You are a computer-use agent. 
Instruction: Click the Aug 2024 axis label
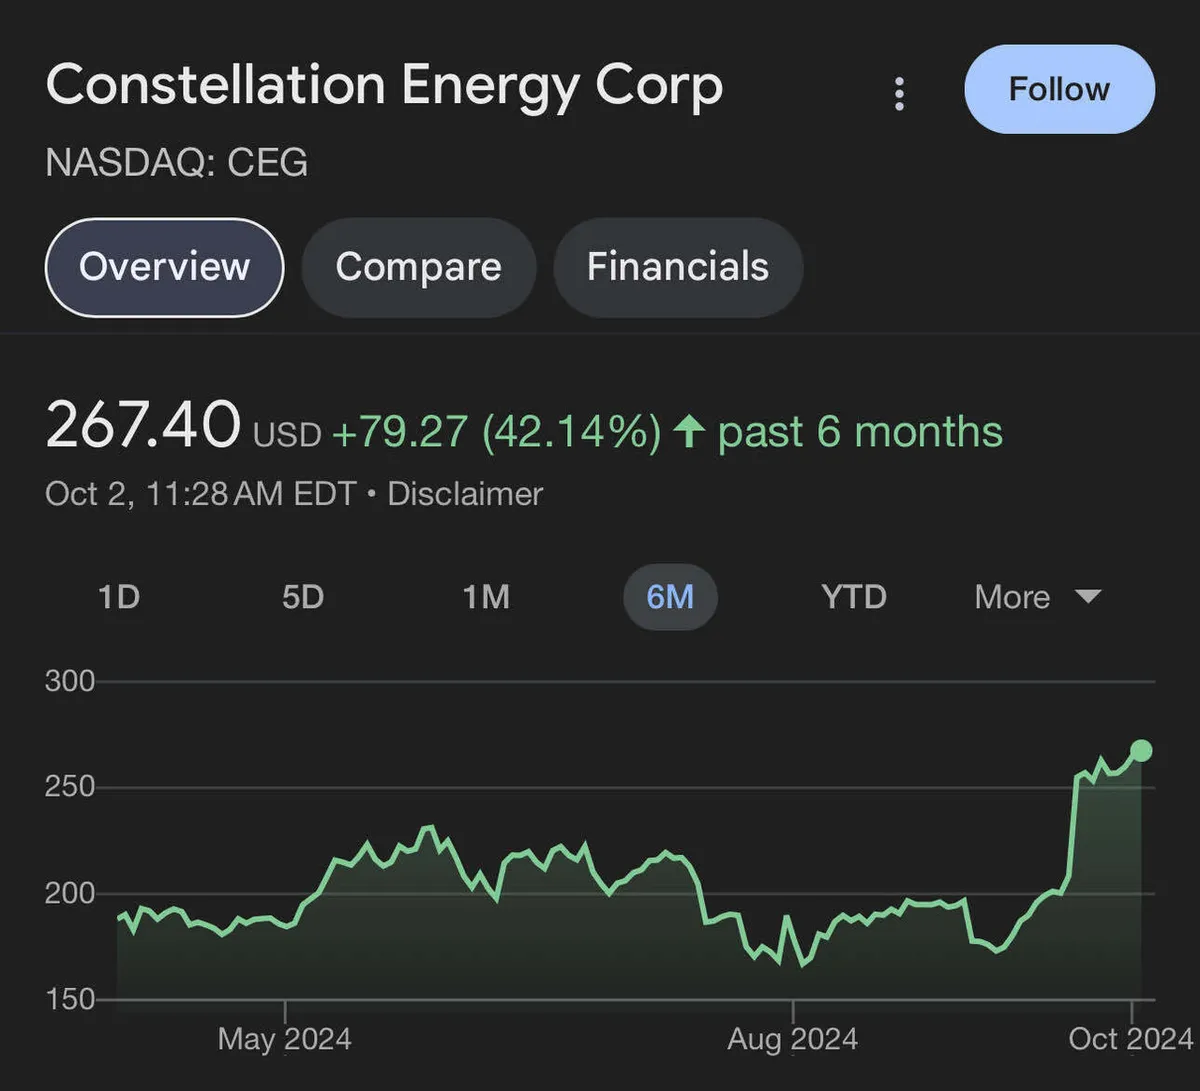click(793, 1039)
